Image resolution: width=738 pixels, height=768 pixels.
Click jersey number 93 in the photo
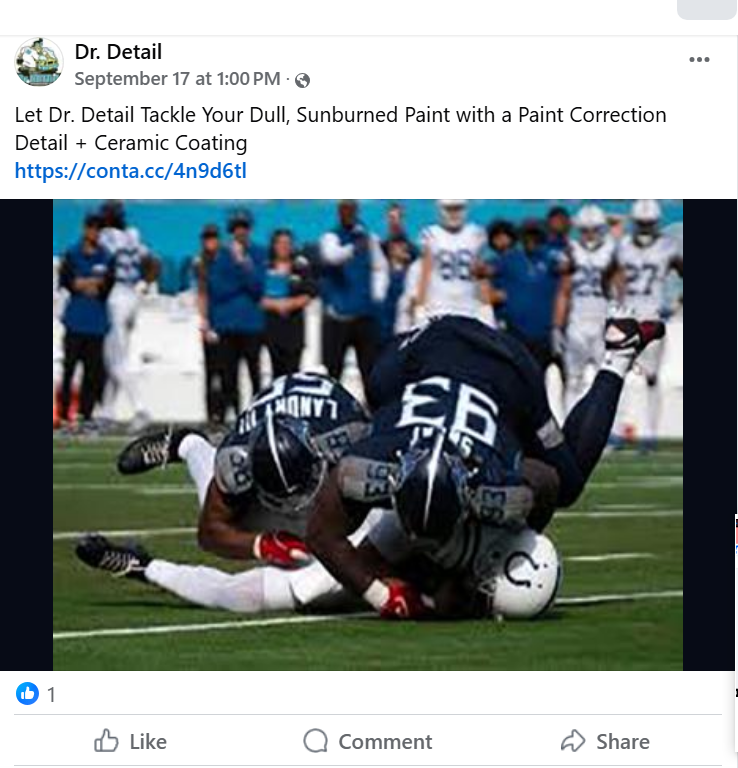448,409
